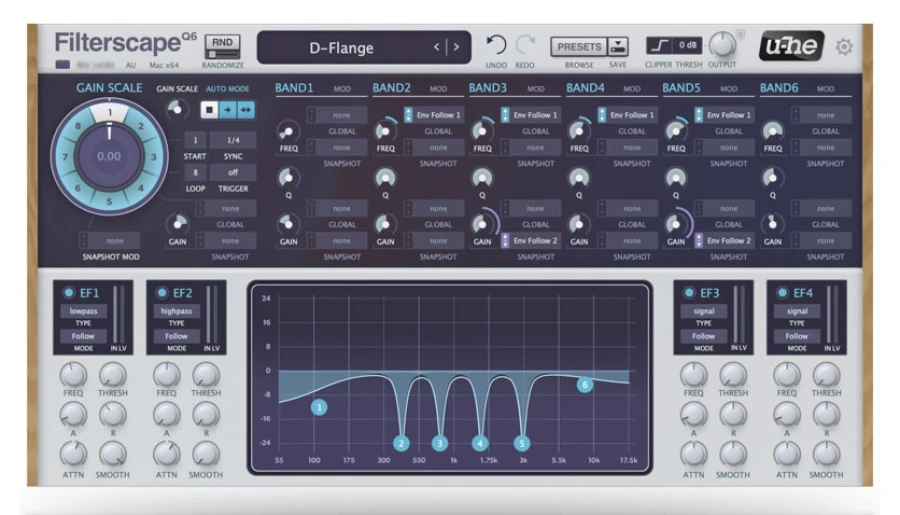The width and height of the screenshot is (900, 515).
Task: Open the Snapshot Mod none selector
Action: 110,241
